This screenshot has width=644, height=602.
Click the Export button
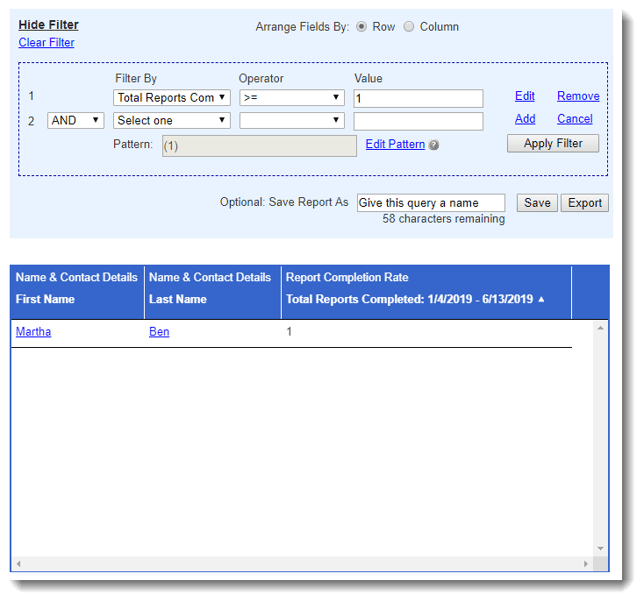click(585, 203)
